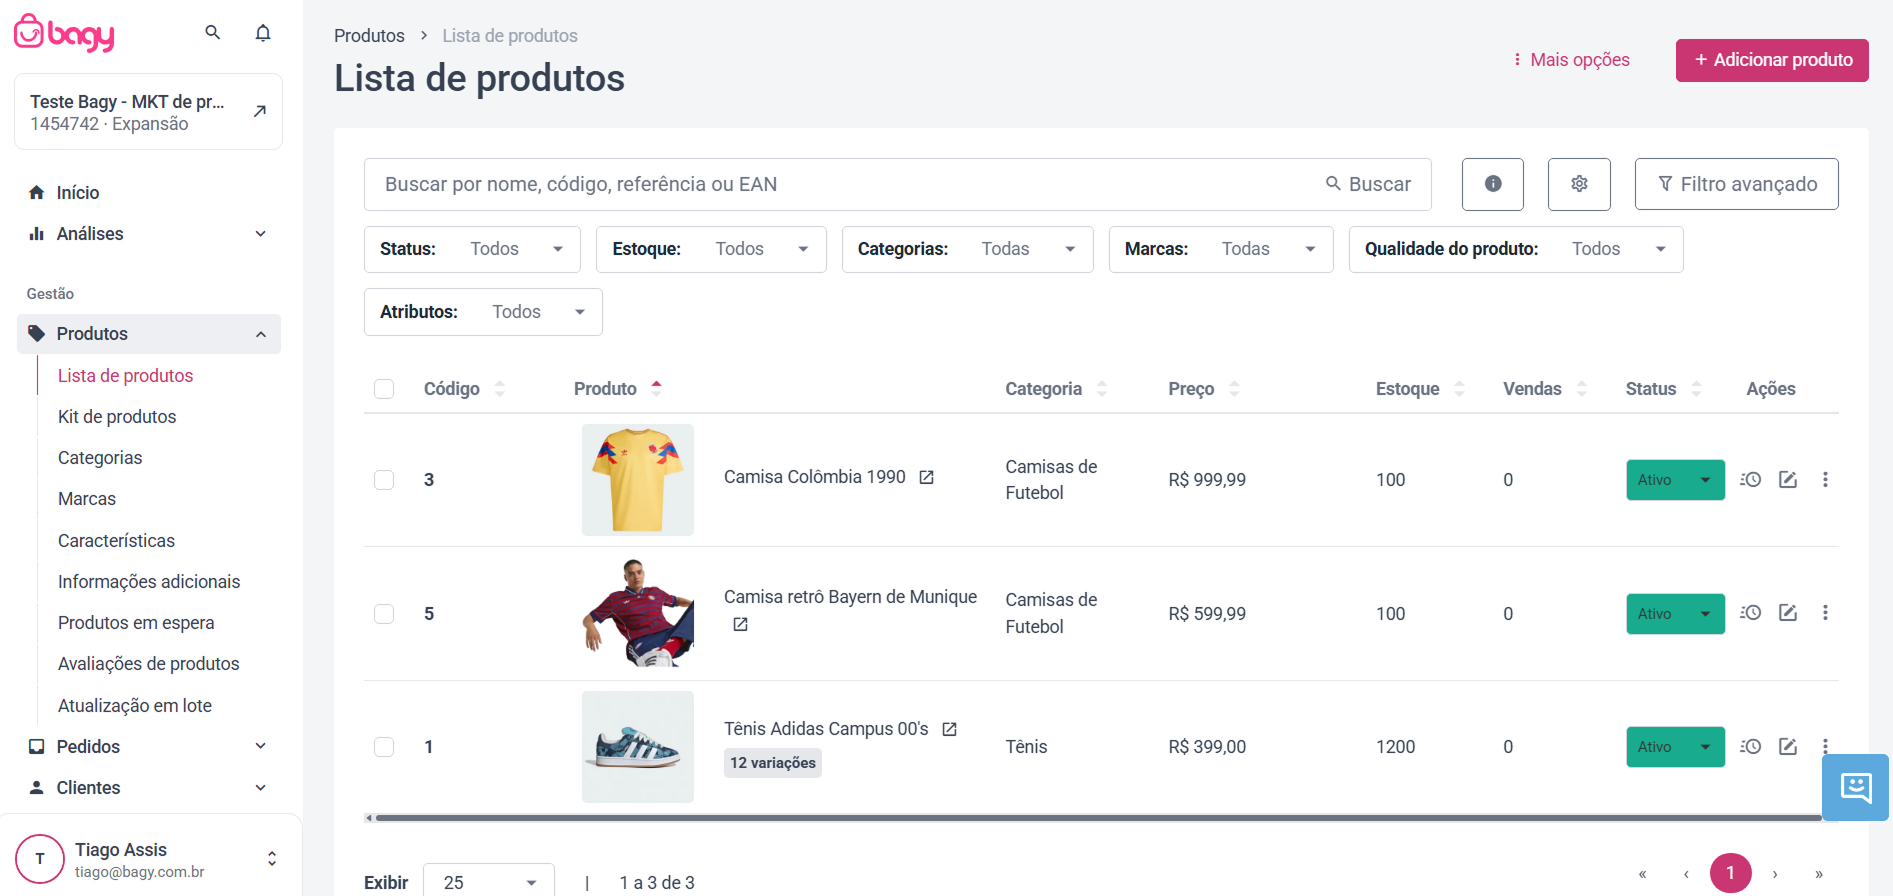1893x896 pixels.
Task: Open more actions for Tênis Adidas Campus
Action: (1825, 746)
